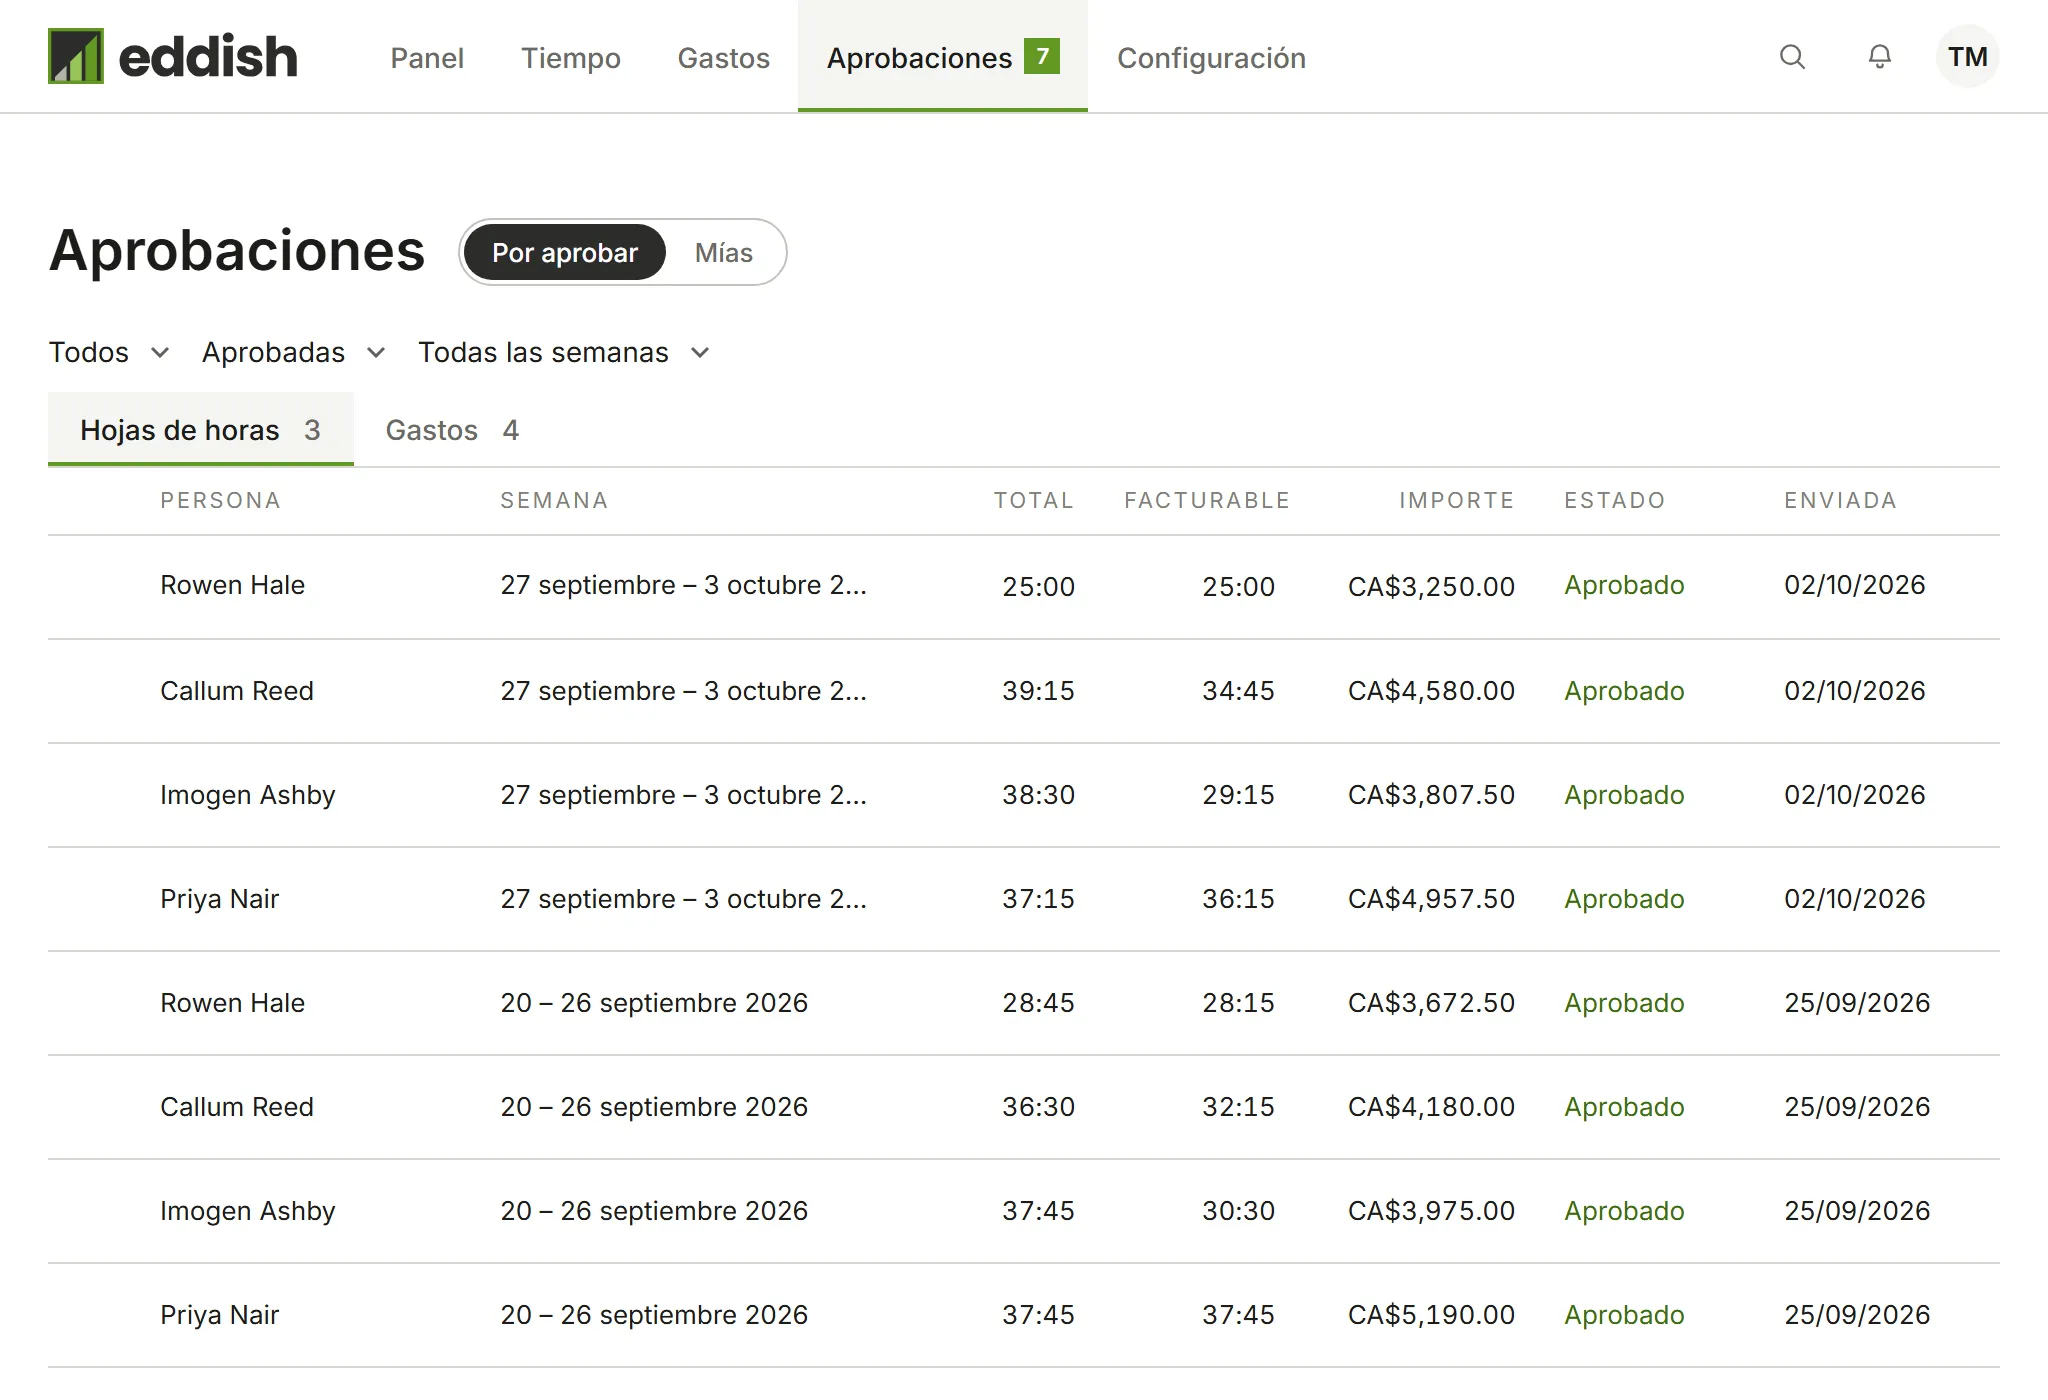
Task: Expand the Aprobadas status dropdown
Action: [x=294, y=352]
